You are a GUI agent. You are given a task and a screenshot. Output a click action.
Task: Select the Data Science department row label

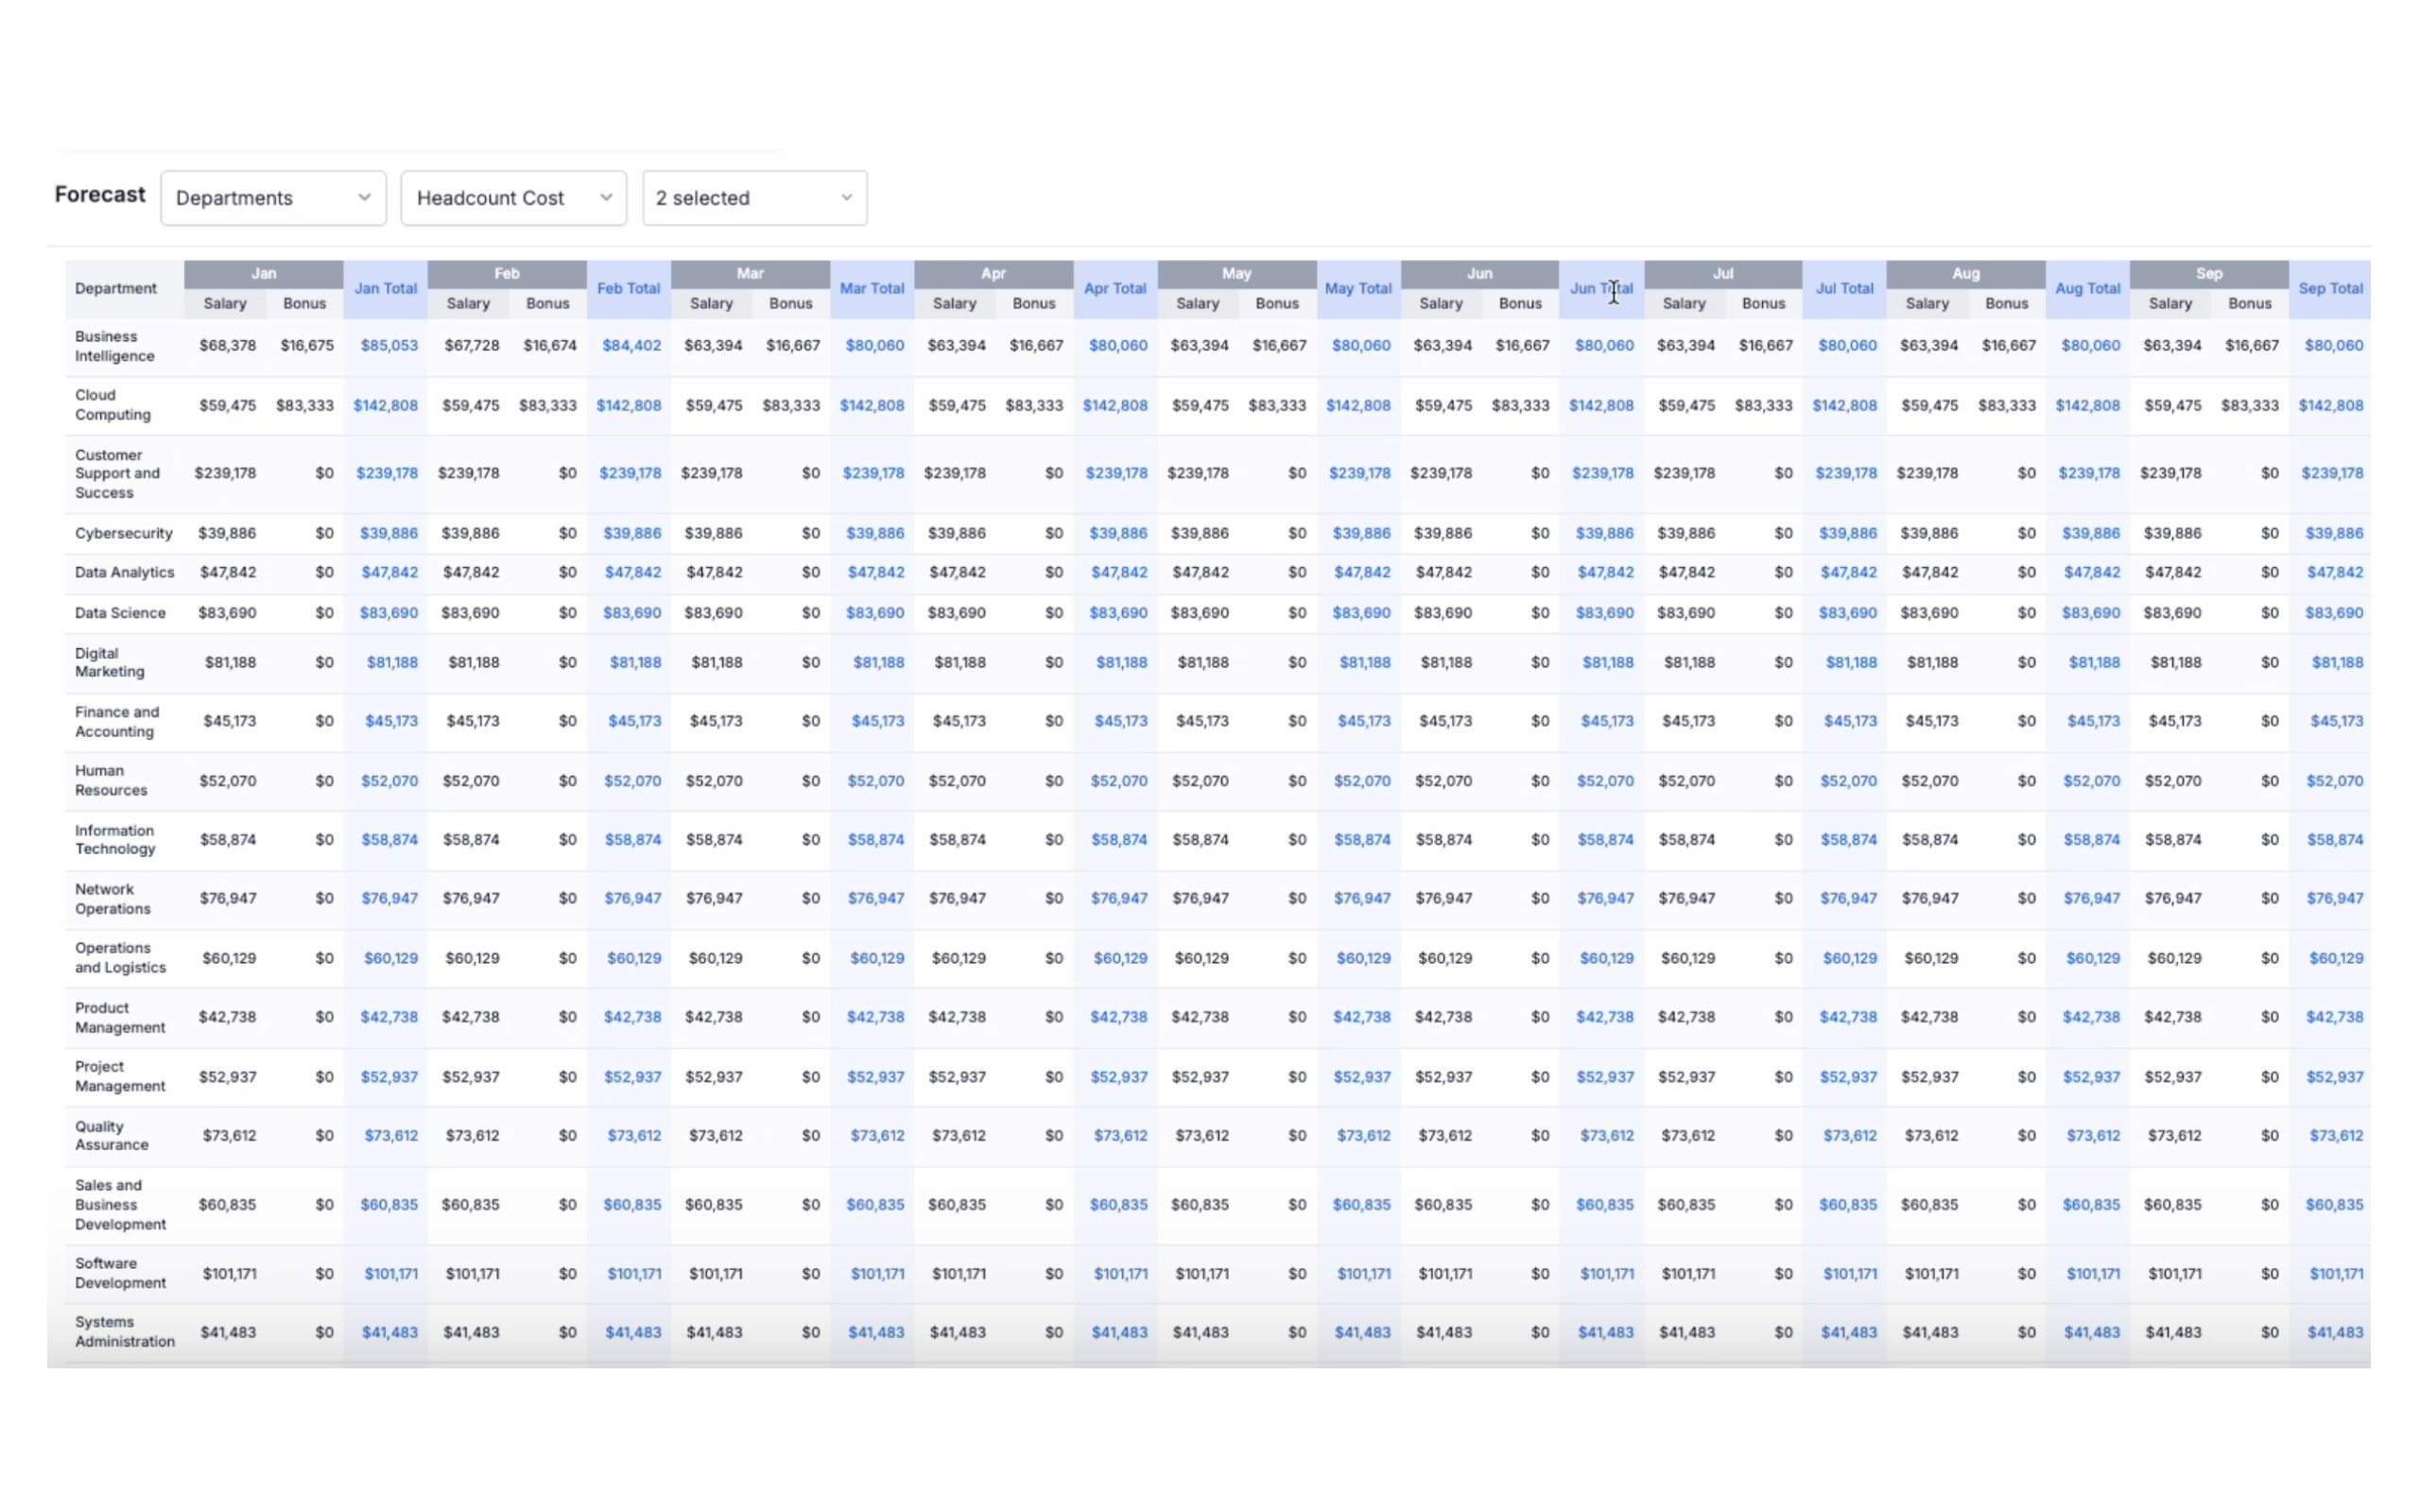120,613
